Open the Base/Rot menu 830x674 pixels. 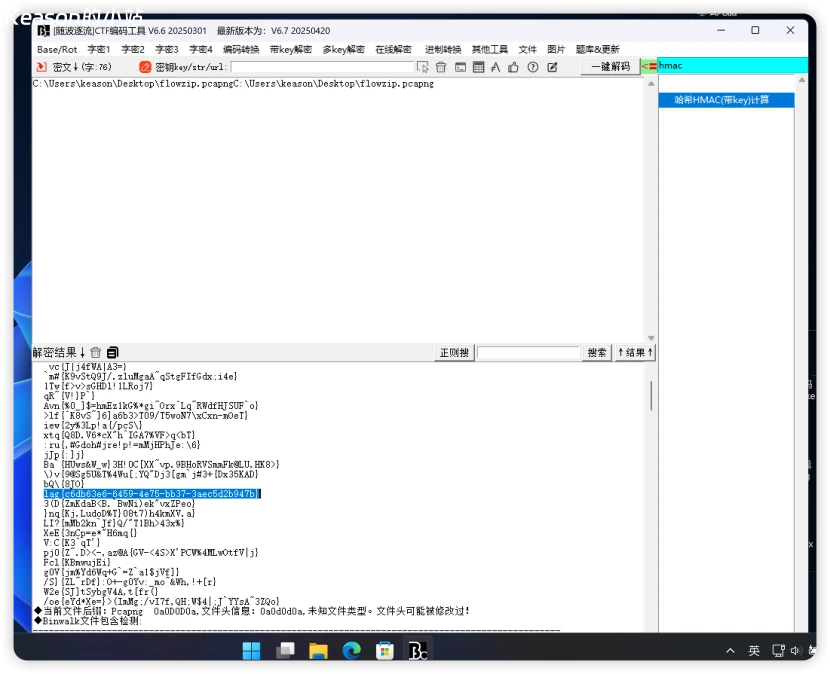pyautogui.click(x=57, y=49)
